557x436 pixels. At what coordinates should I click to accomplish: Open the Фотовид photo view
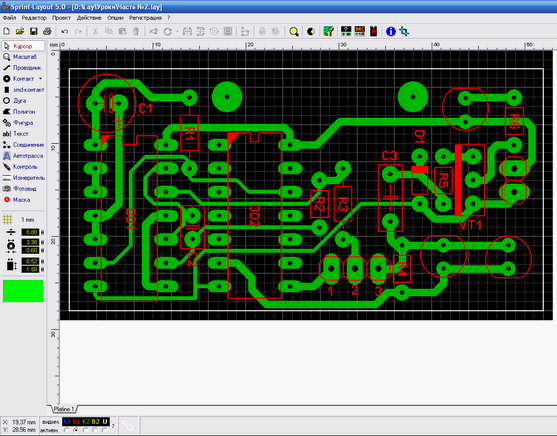(23, 189)
